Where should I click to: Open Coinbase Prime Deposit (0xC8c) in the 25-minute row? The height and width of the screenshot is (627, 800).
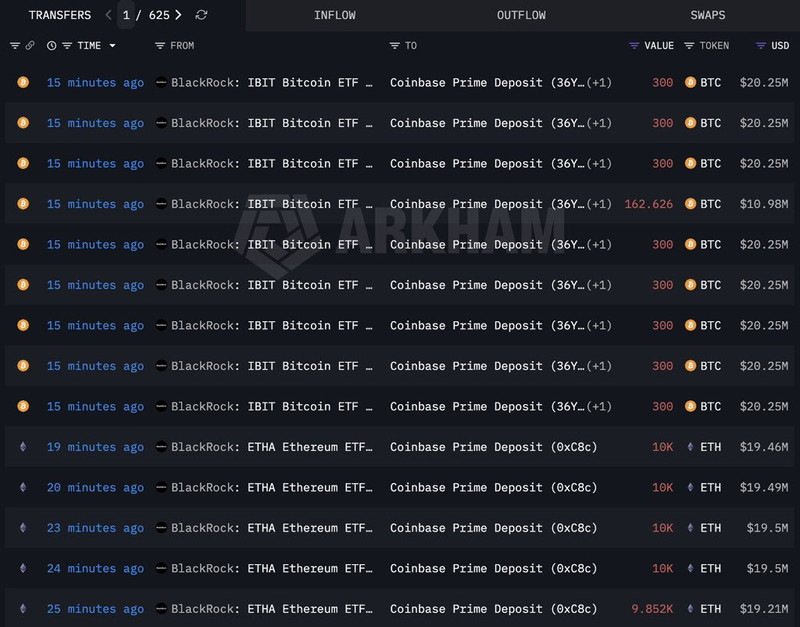[x=493, y=609]
